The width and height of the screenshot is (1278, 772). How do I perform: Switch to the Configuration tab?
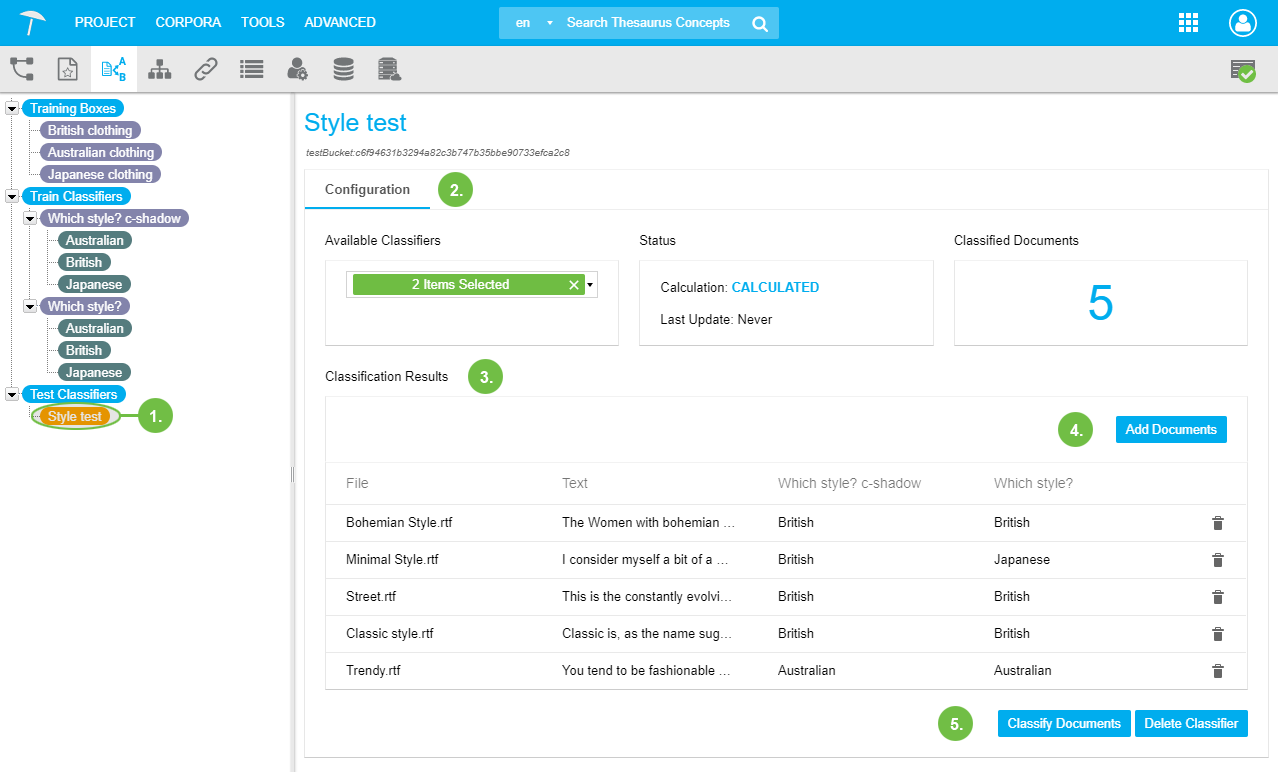367,189
